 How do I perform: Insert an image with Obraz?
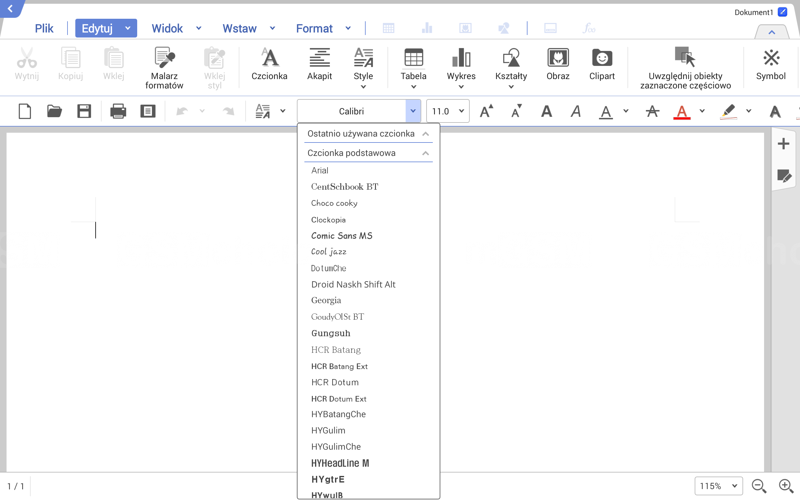[x=558, y=64]
